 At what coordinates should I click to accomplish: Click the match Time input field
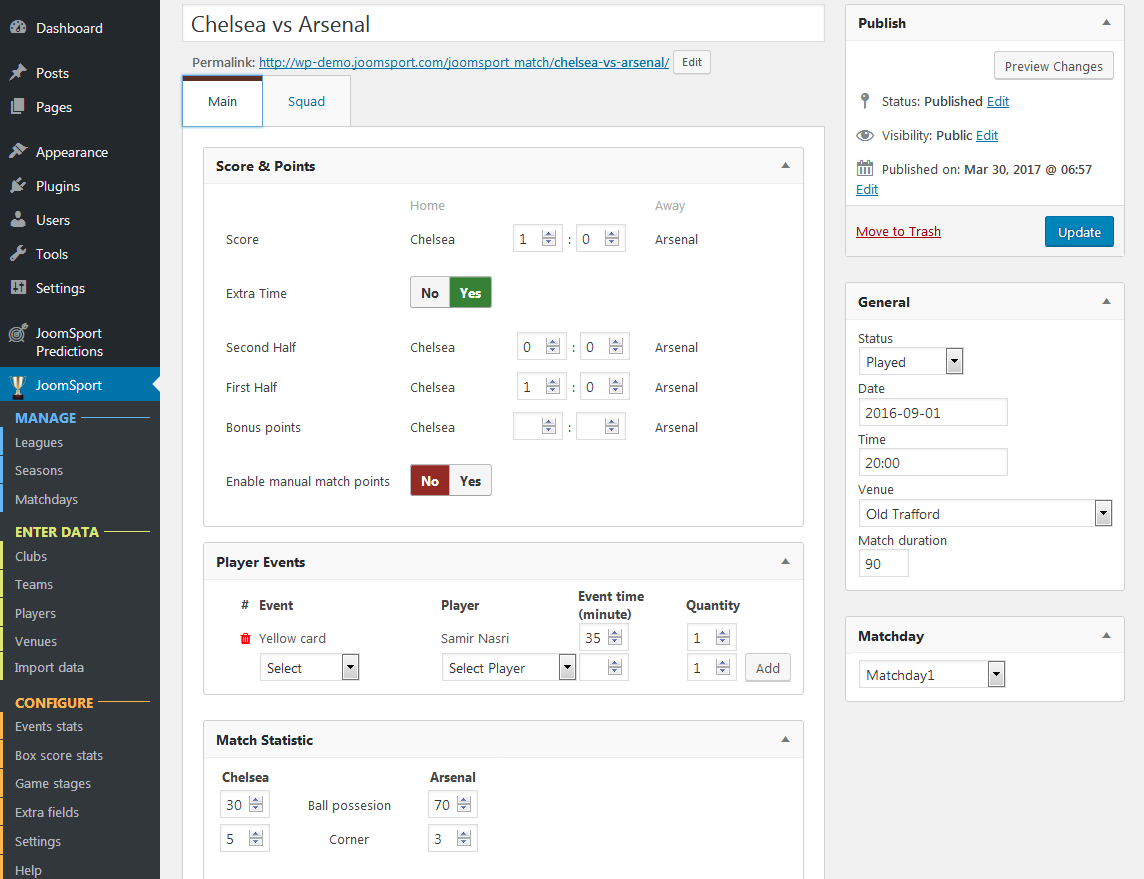click(933, 462)
